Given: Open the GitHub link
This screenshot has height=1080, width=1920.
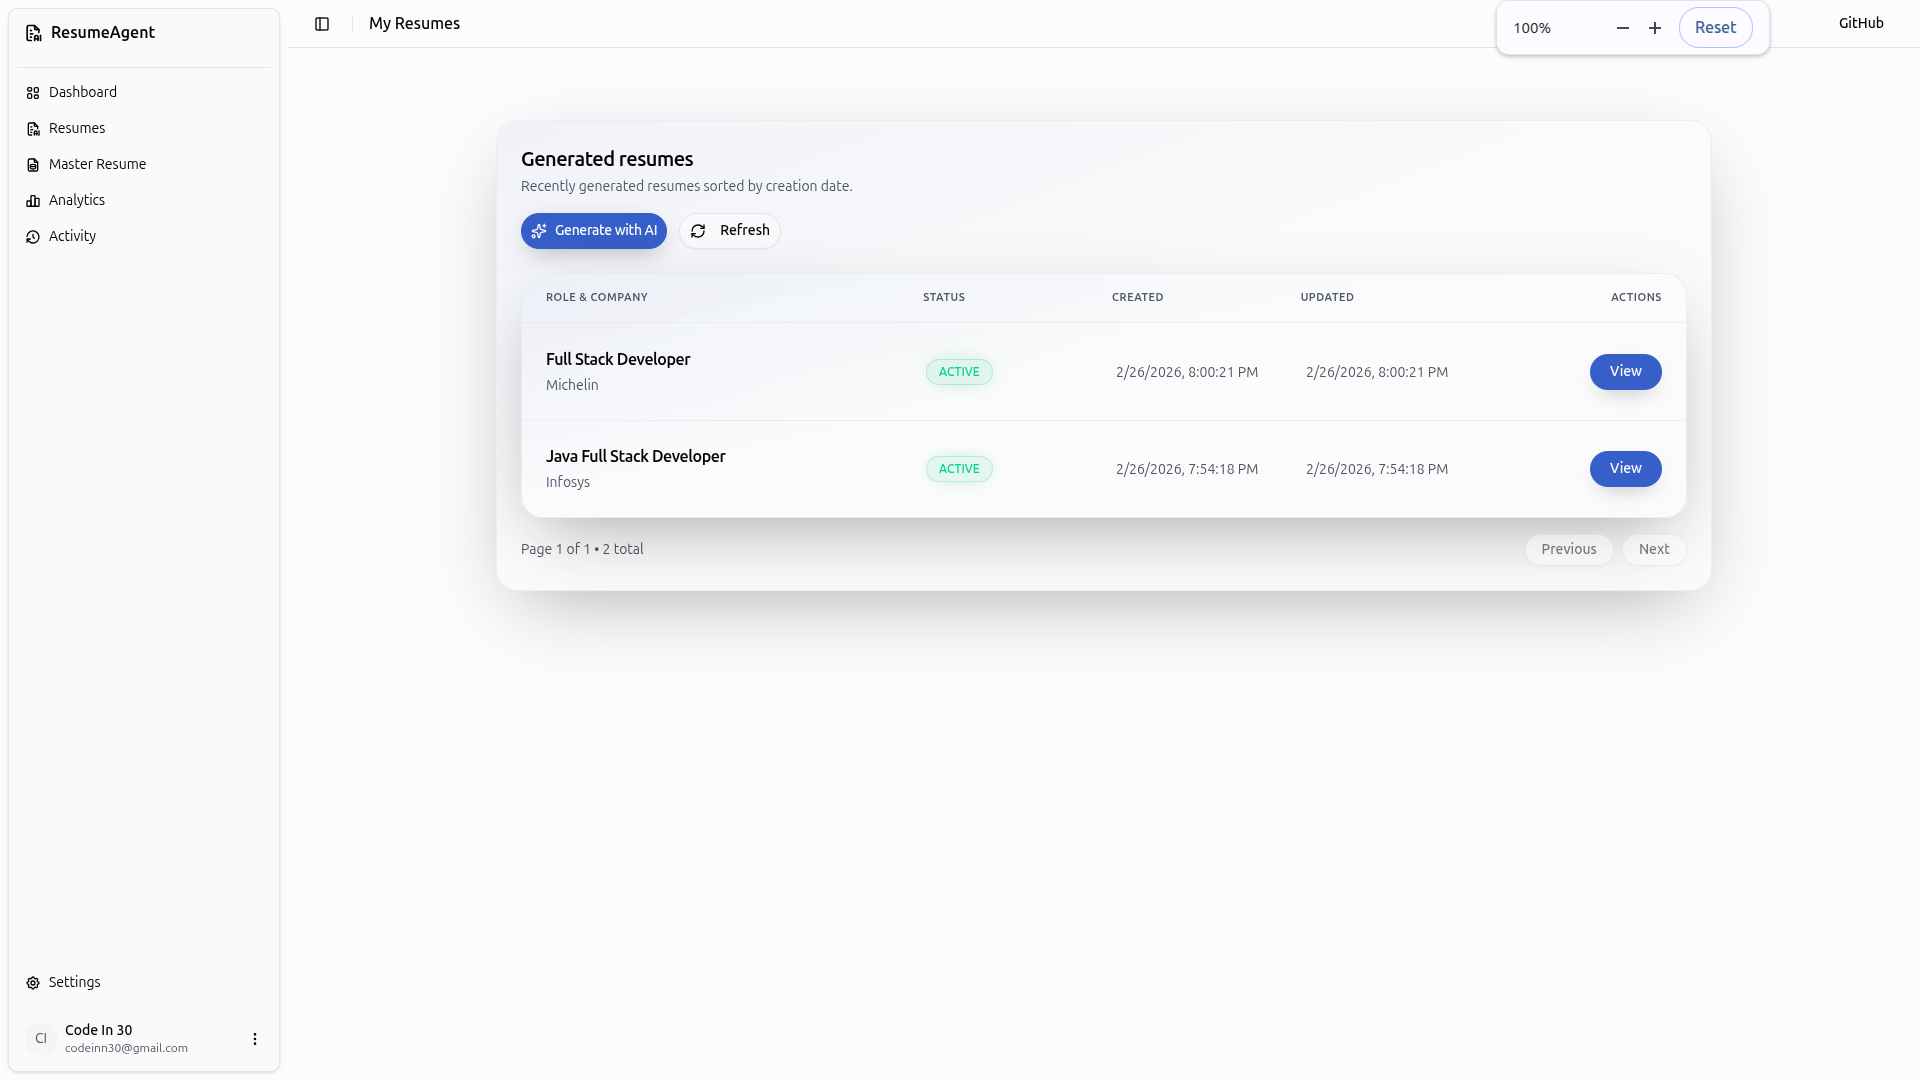Looking at the screenshot, I should click(x=1860, y=23).
